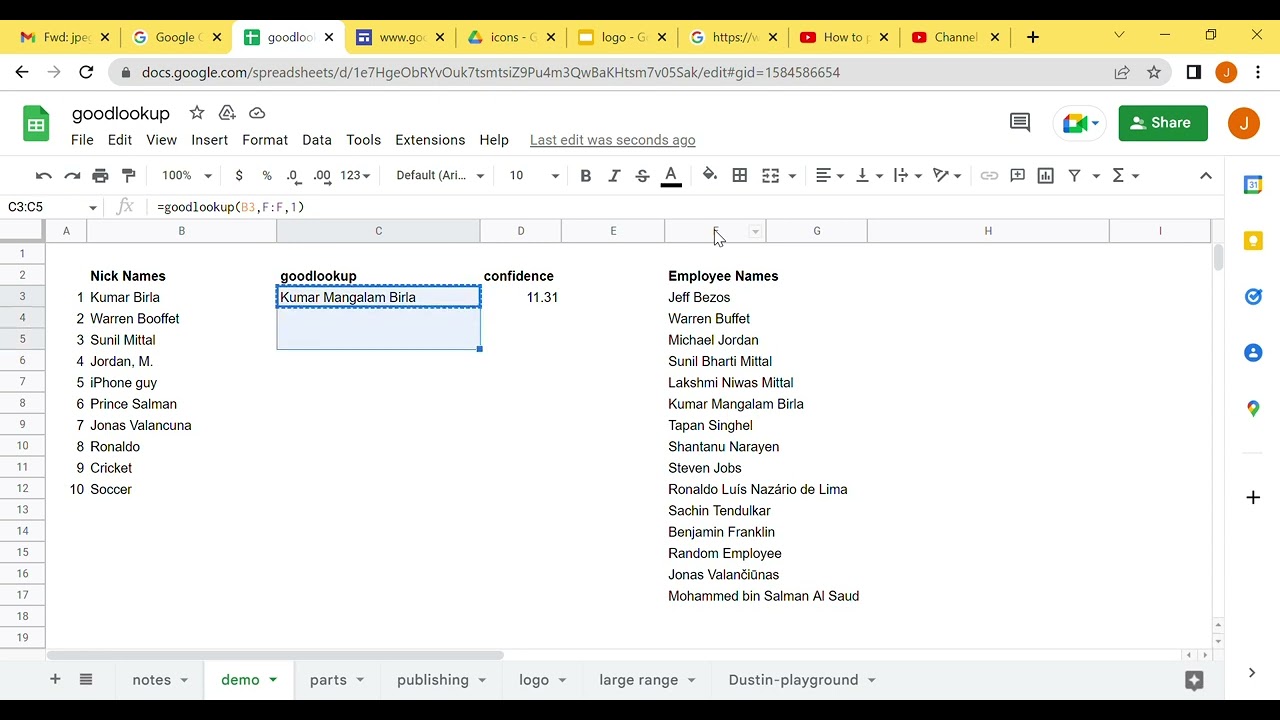Click 'Last edit was seconds ago' link
Image resolution: width=1280 pixels, height=720 pixels.
613,140
